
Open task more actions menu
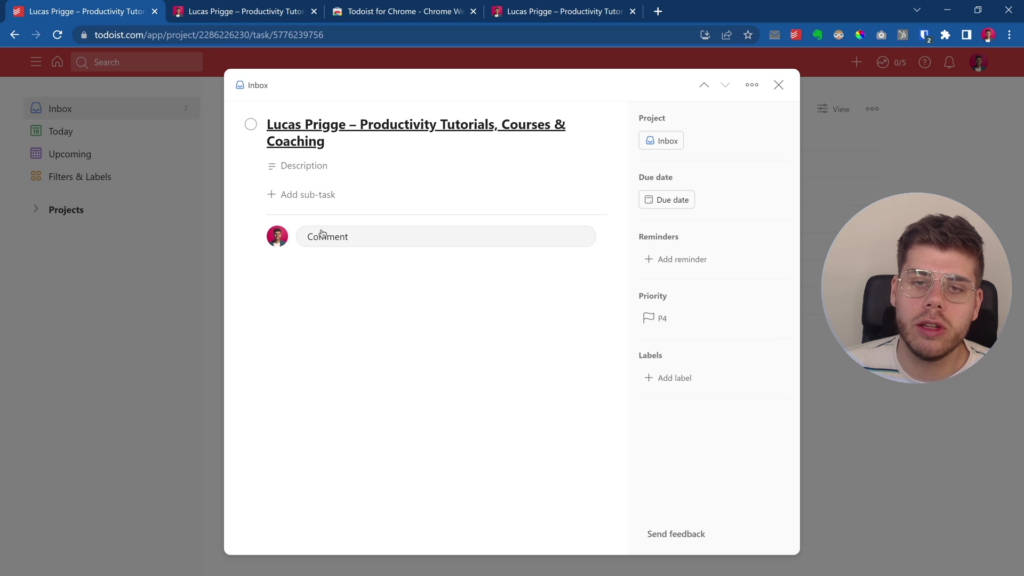coord(752,85)
